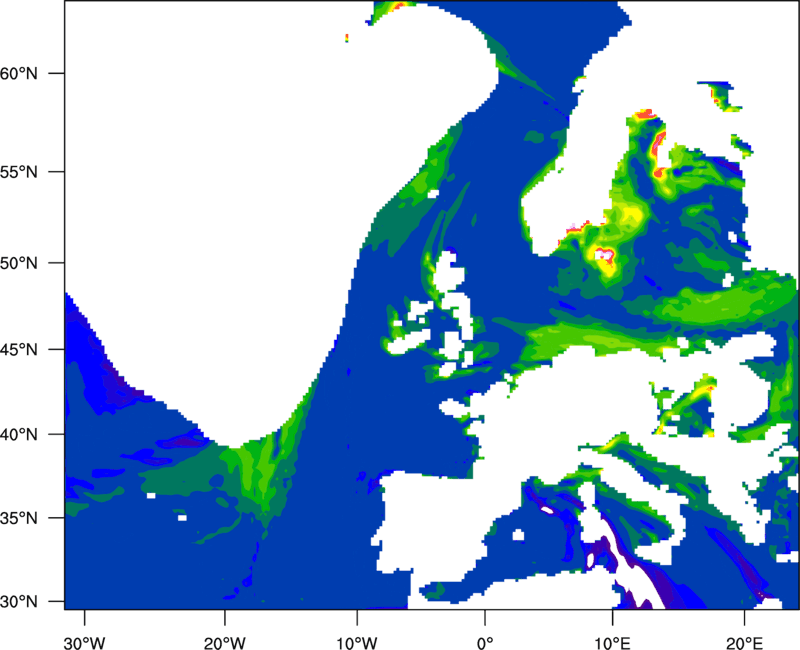The image size is (800, 650).
Task: Click the 30°N latitude label
Action: [x=19, y=602]
